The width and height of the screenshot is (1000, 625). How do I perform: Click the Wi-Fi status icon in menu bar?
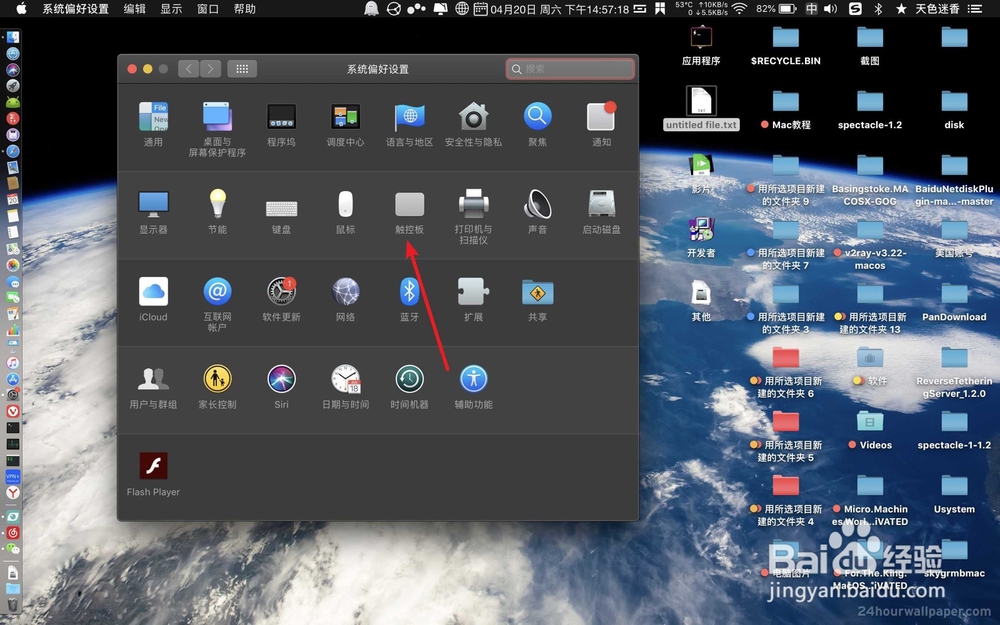click(740, 9)
